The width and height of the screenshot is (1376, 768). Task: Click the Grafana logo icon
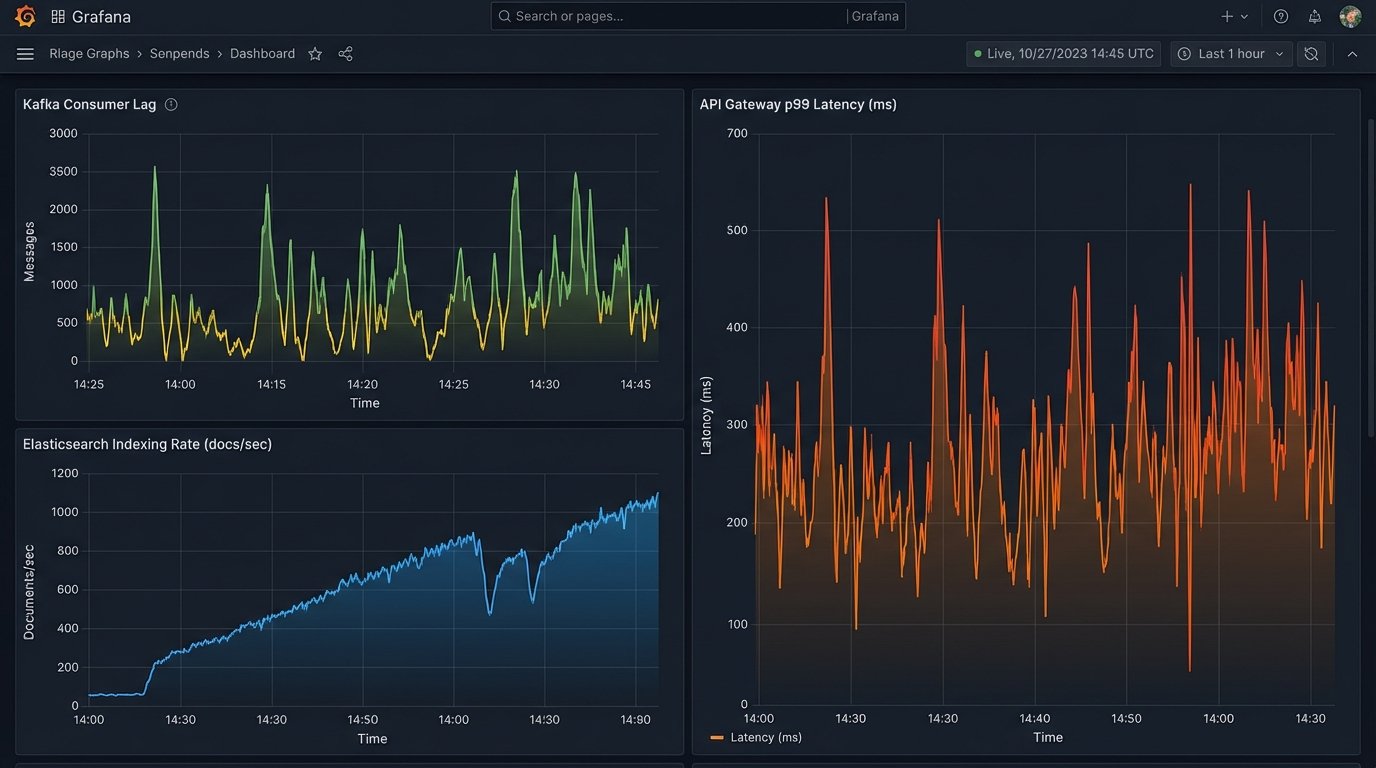25,16
